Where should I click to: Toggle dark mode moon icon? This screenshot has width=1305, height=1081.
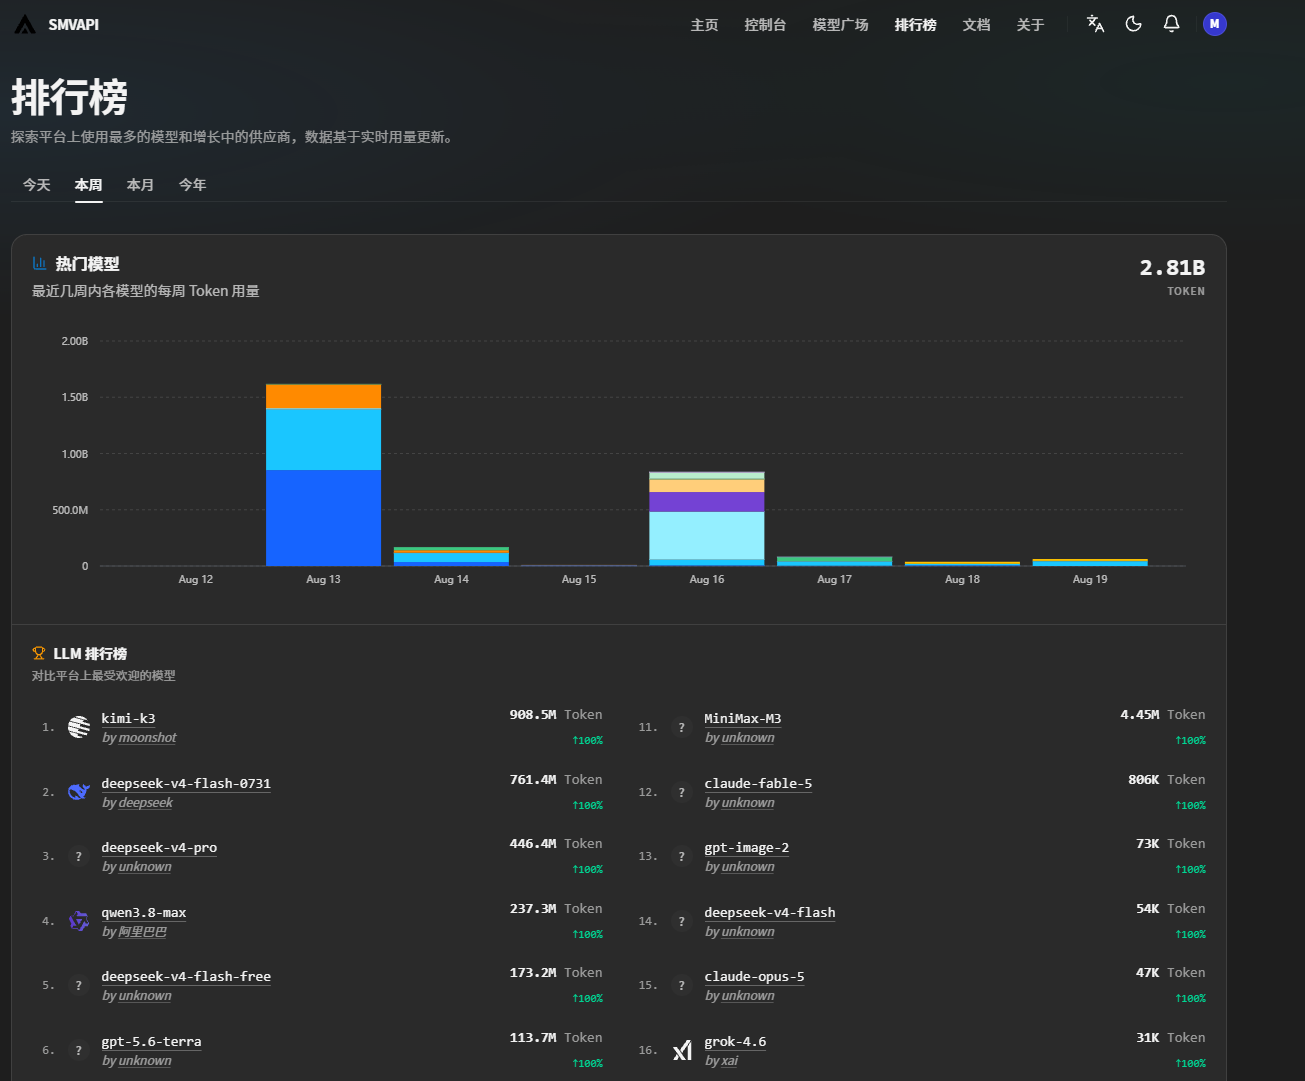[1134, 24]
